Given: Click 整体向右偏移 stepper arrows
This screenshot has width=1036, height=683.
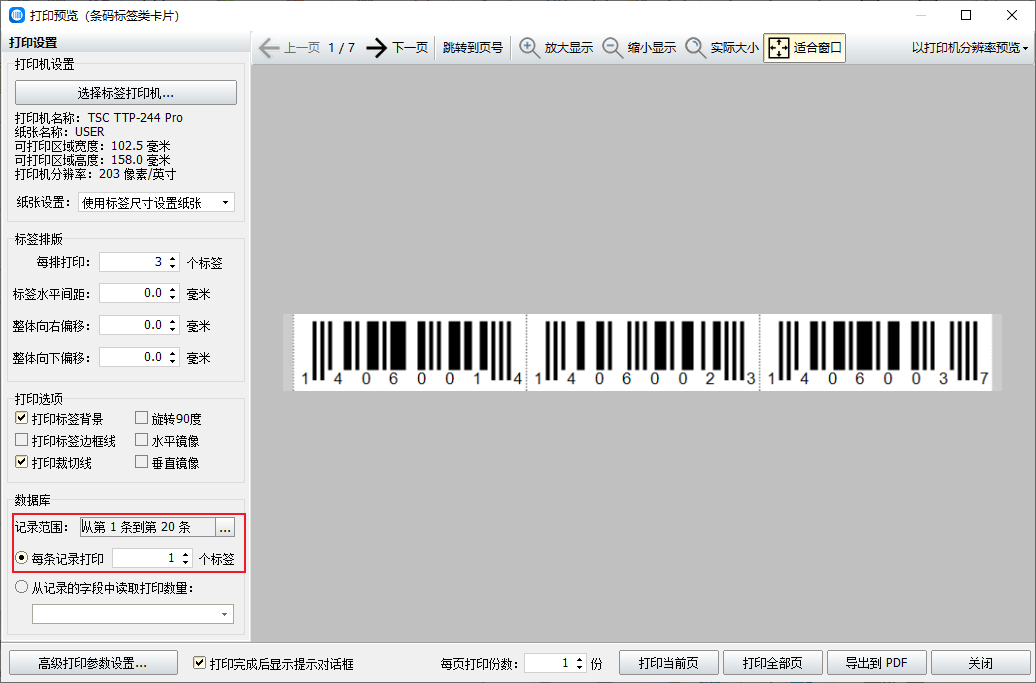Looking at the screenshot, I should 172,325.
